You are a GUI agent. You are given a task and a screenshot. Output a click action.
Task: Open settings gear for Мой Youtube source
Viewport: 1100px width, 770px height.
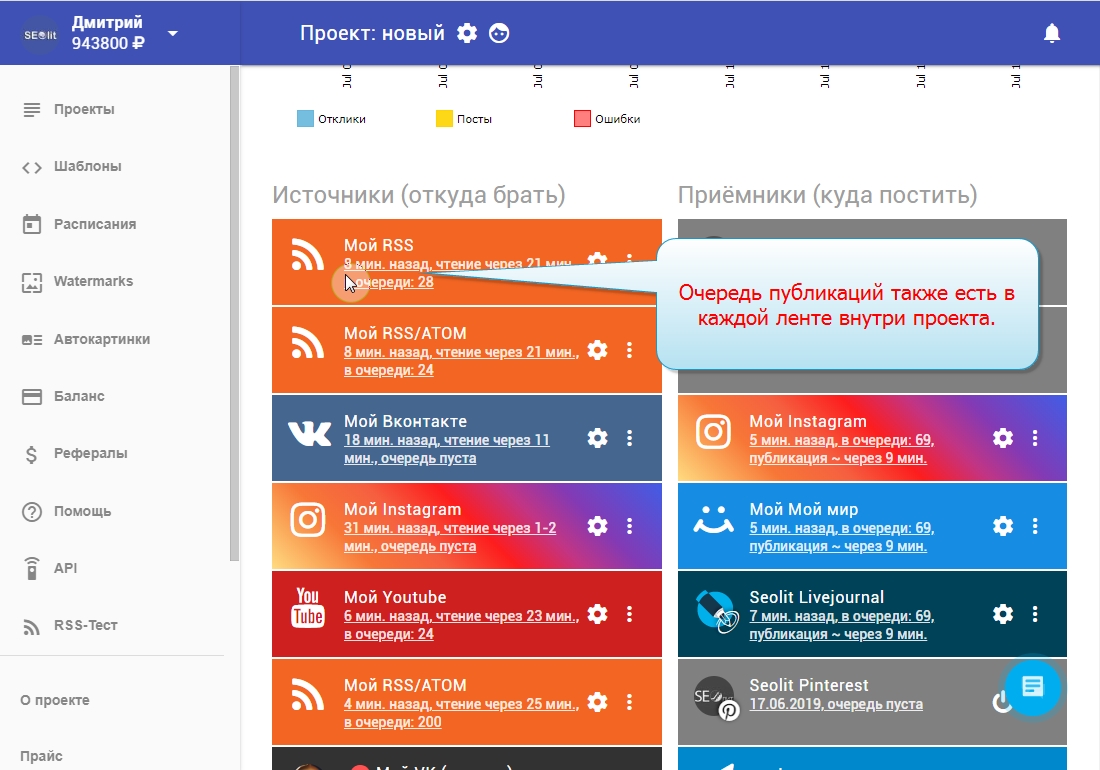pos(597,614)
